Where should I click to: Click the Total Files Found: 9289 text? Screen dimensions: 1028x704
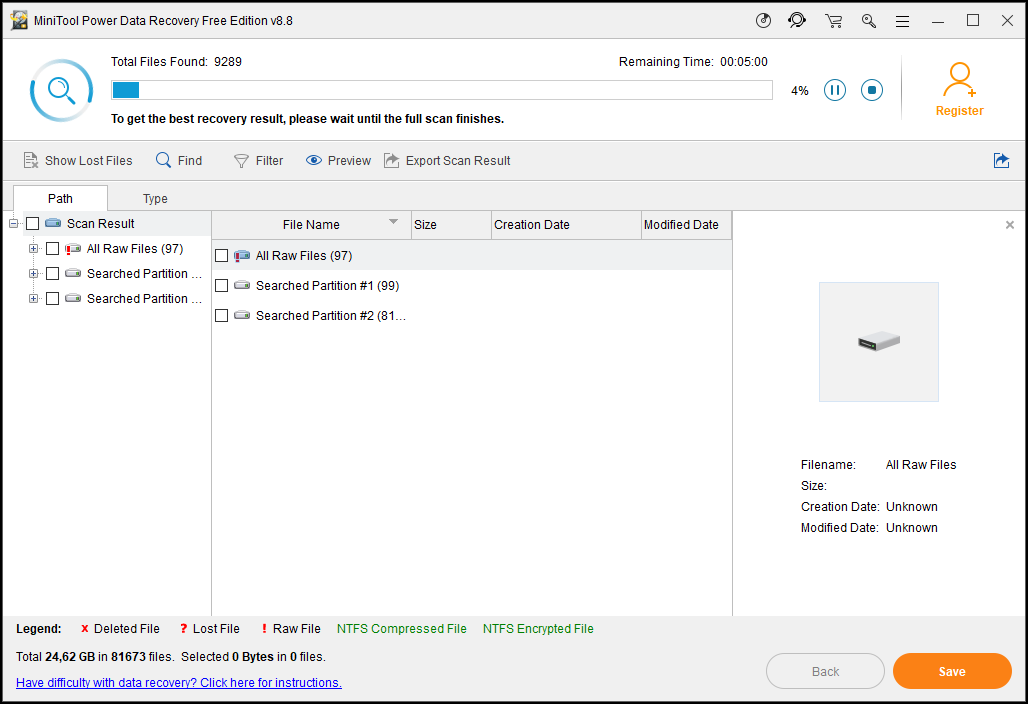pyautogui.click(x=176, y=62)
